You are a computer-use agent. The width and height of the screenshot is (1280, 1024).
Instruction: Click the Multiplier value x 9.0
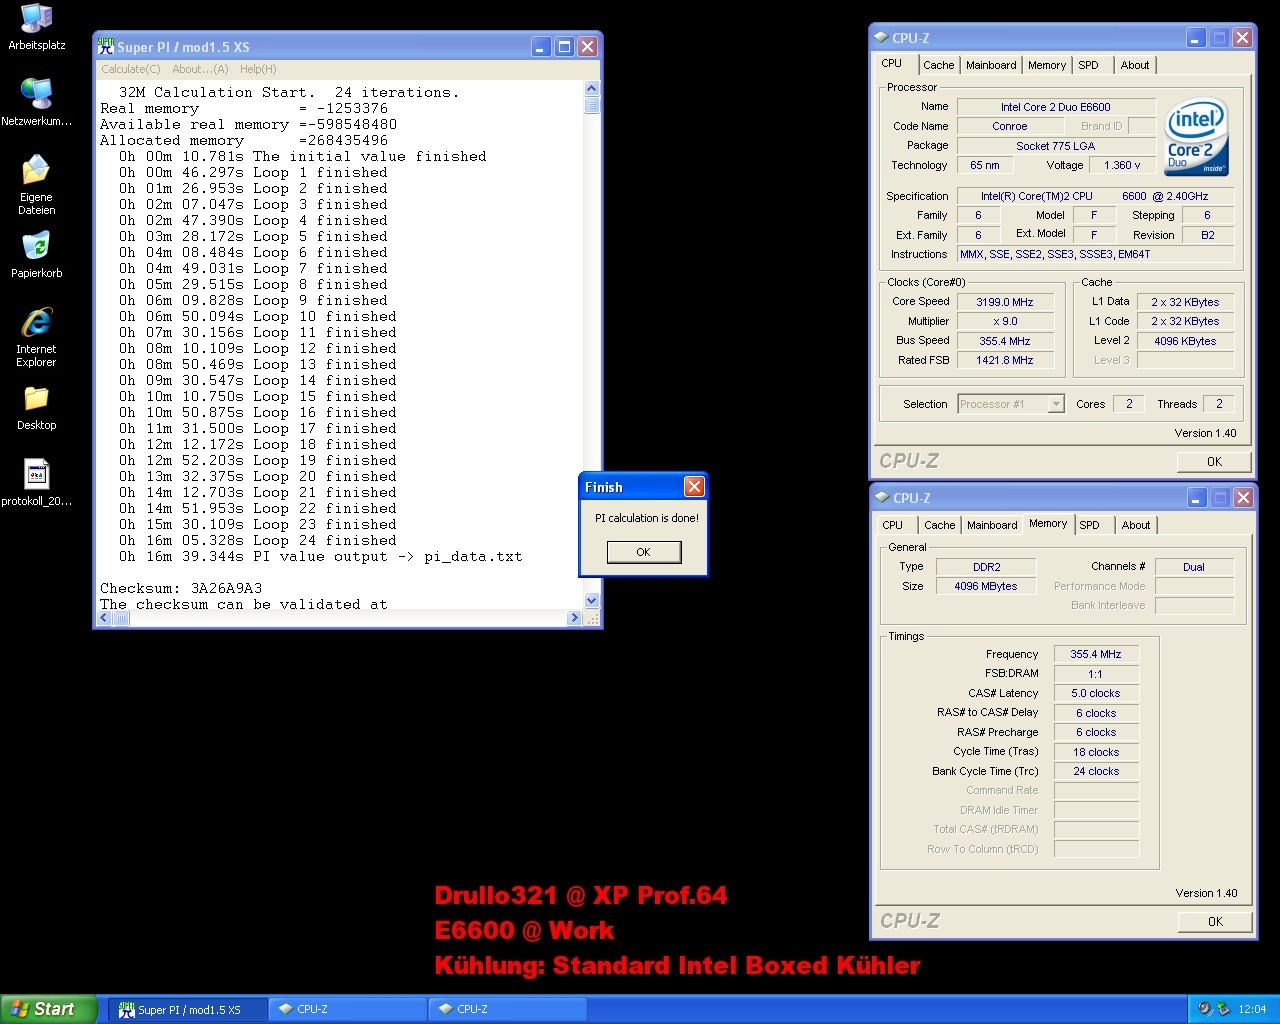(x=1005, y=321)
